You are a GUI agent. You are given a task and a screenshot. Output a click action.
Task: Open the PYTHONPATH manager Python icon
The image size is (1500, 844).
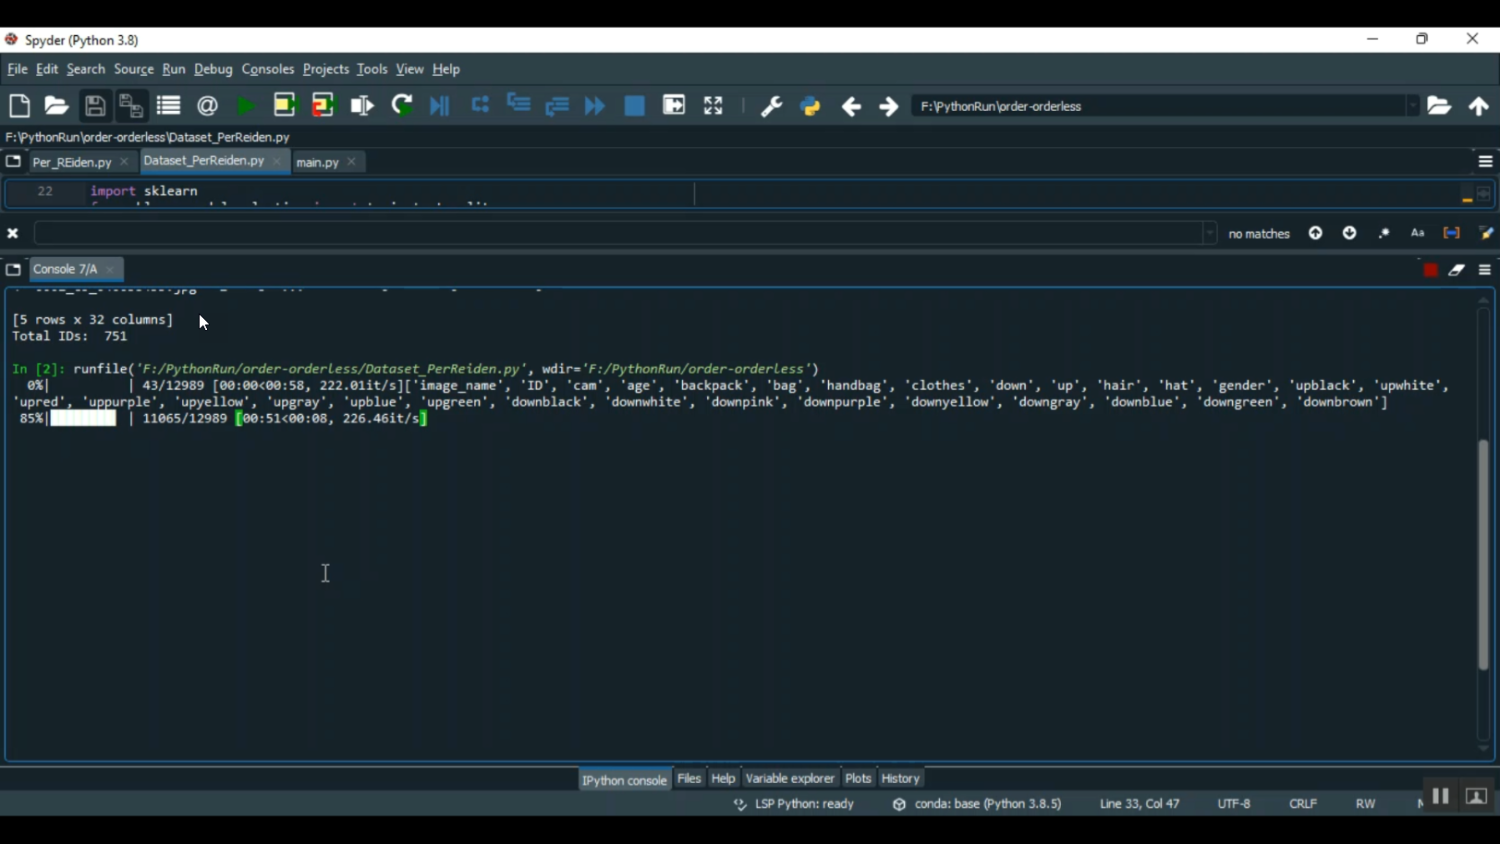(x=810, y=106)
